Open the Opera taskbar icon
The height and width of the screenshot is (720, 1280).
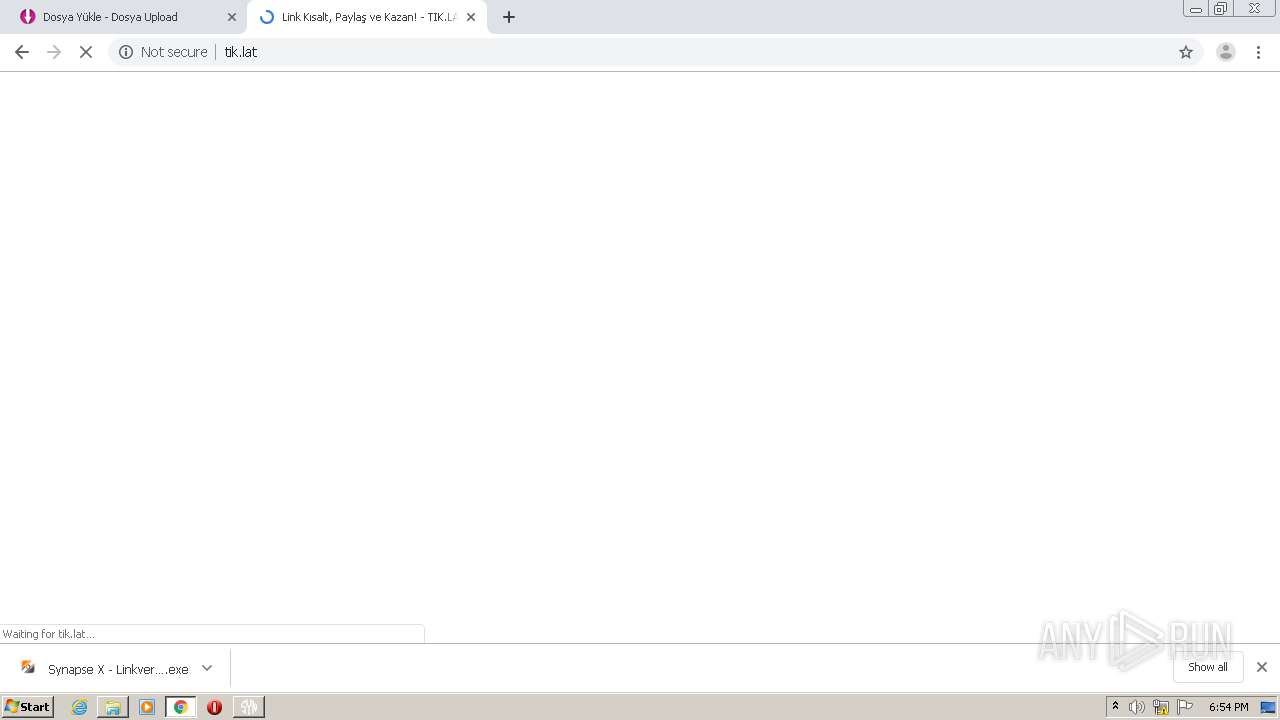pyautogui.click(x=214, y=707)
